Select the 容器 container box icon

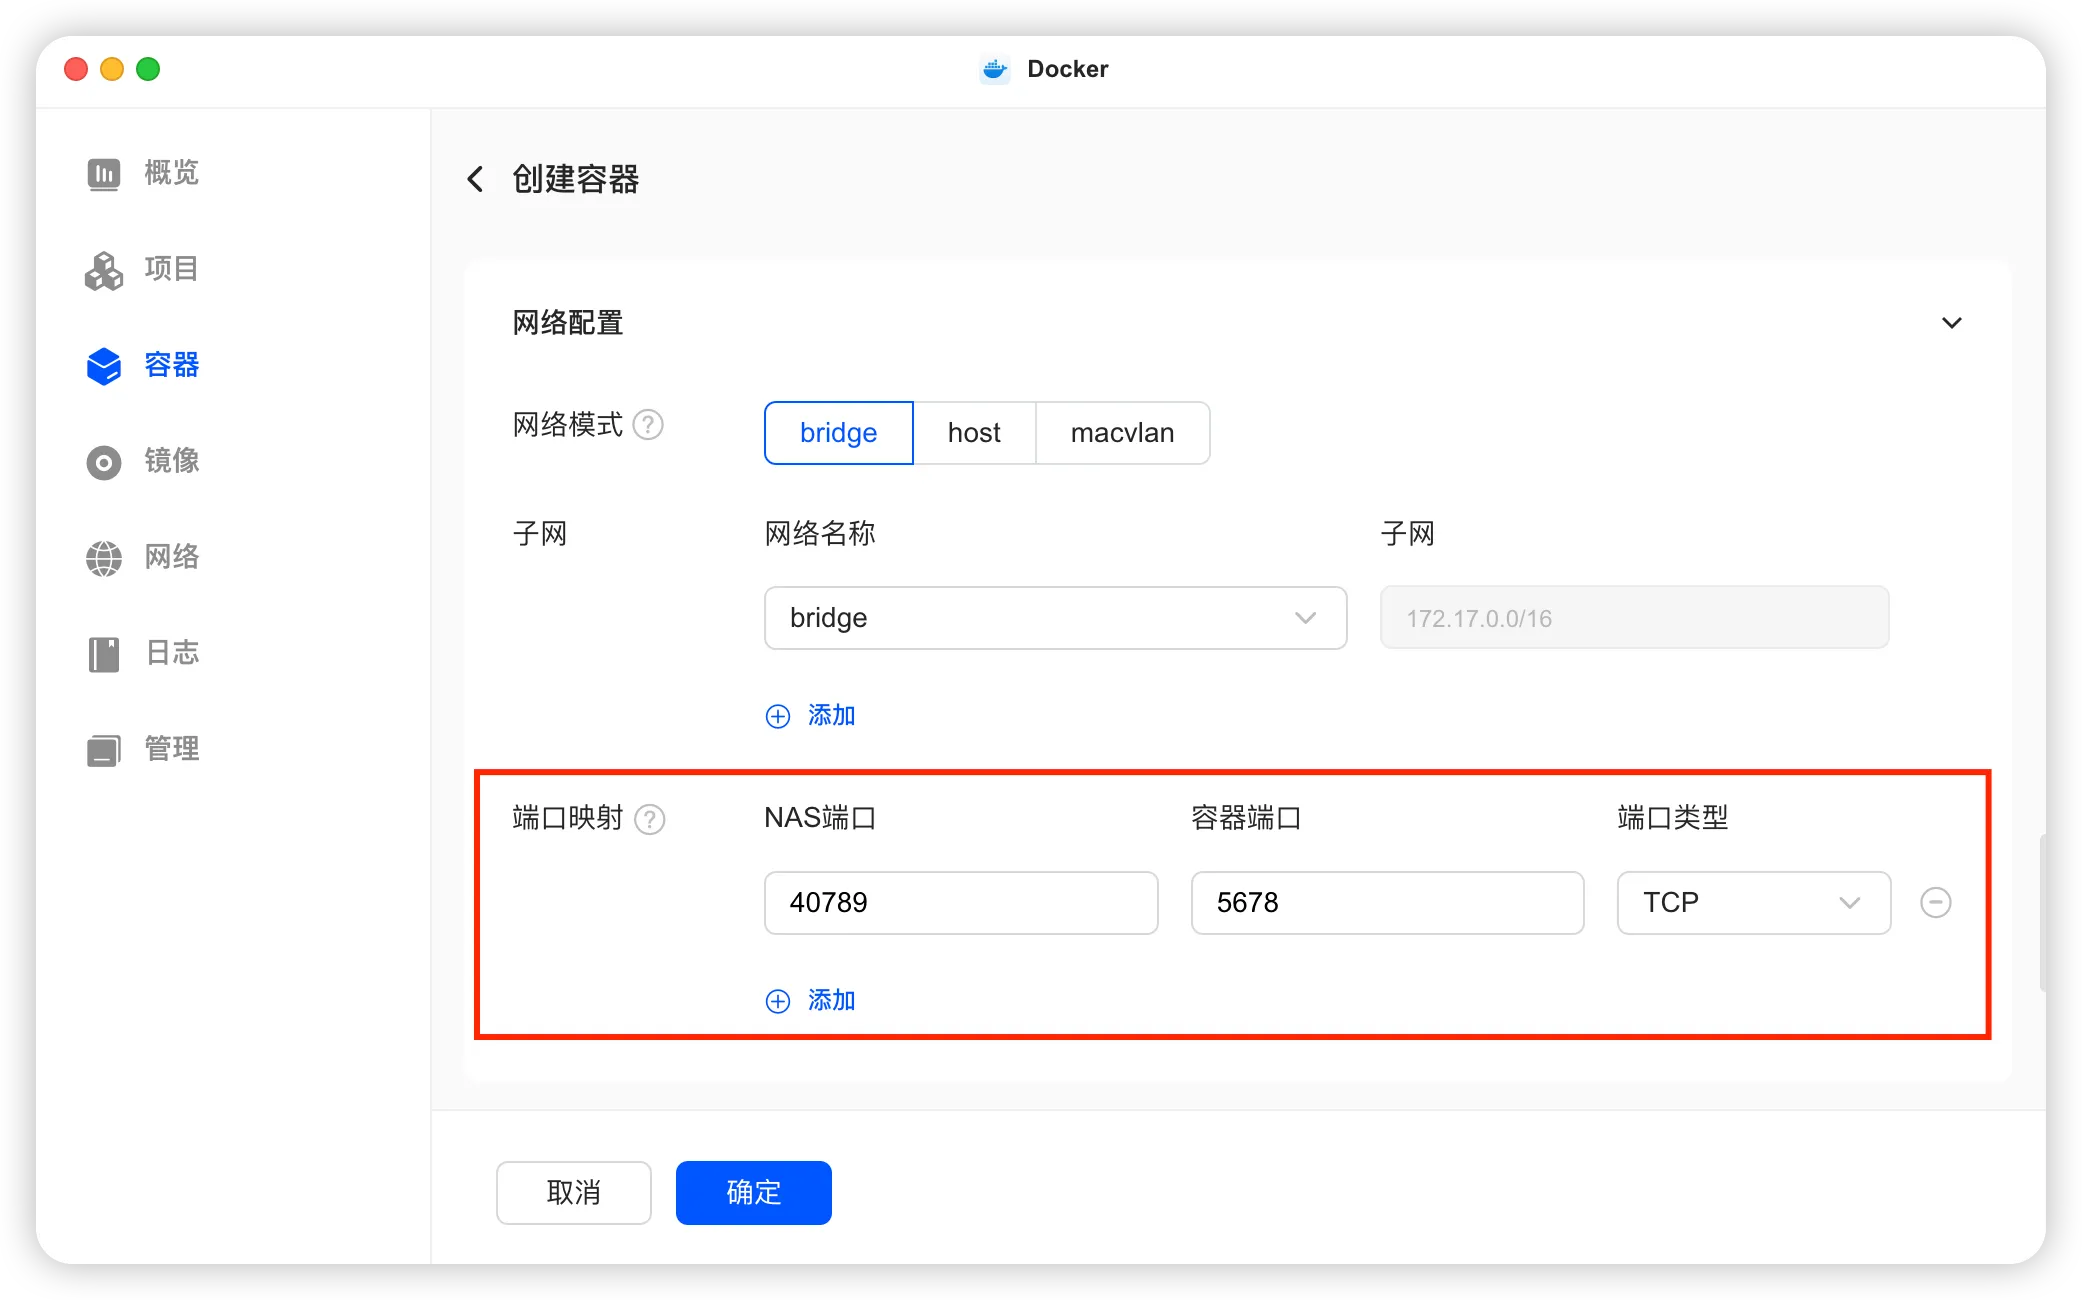(104, 366)
